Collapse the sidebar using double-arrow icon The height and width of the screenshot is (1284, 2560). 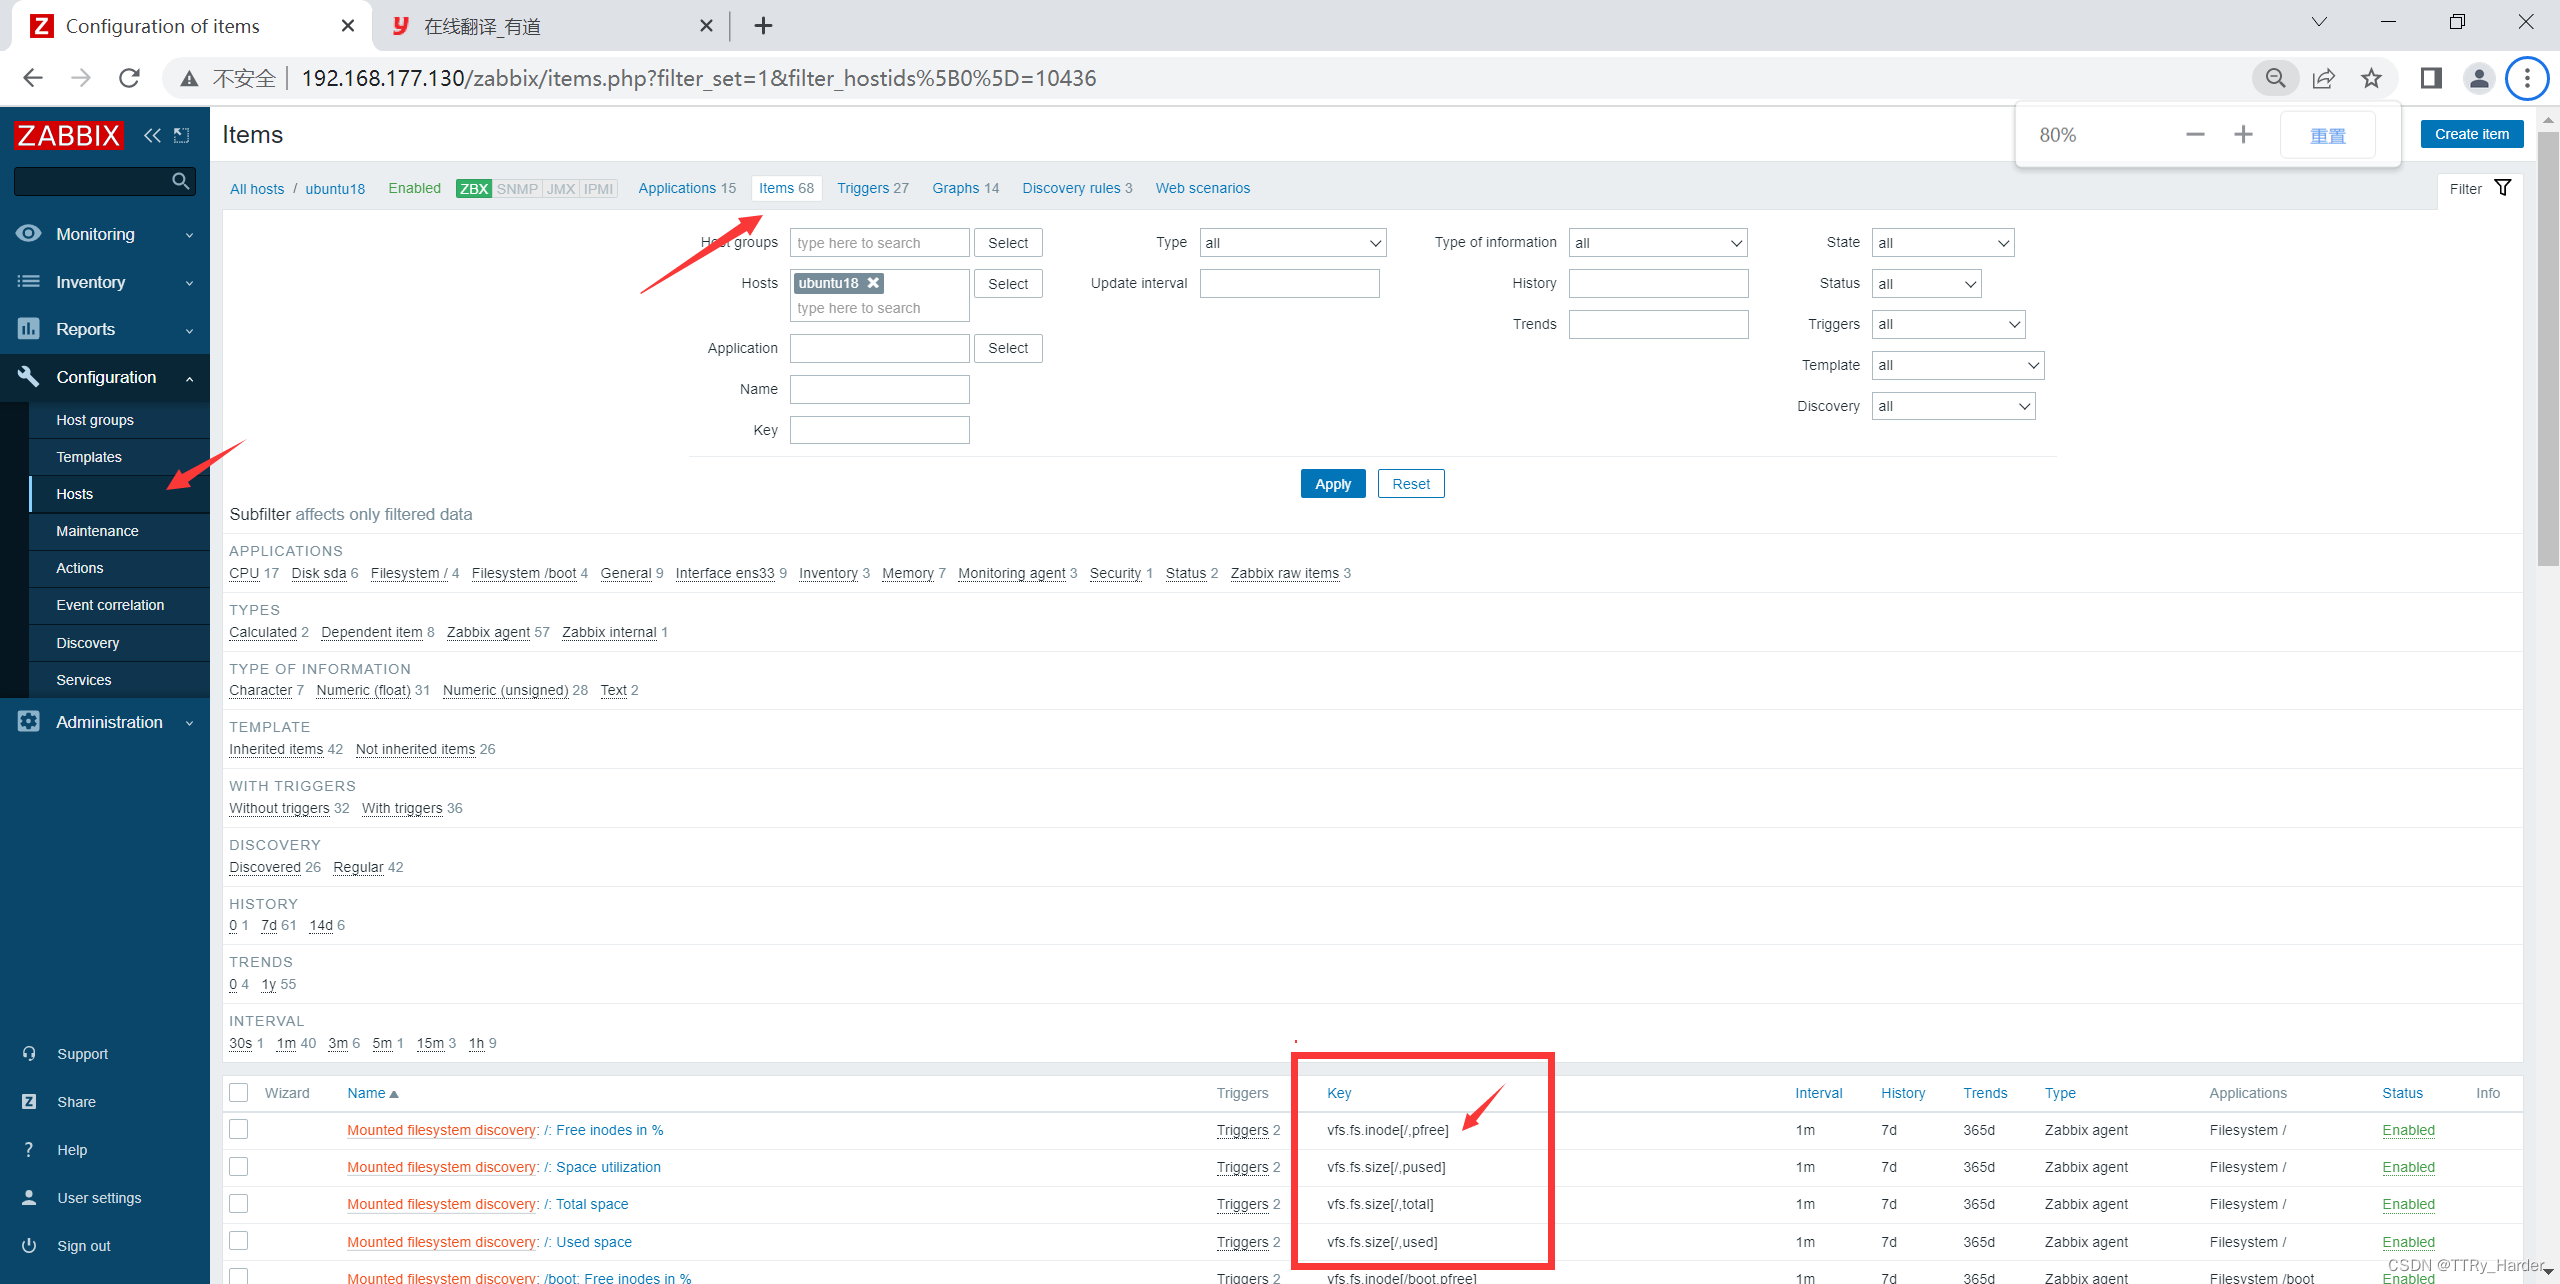pyautogui.click(x=152, y=135)
